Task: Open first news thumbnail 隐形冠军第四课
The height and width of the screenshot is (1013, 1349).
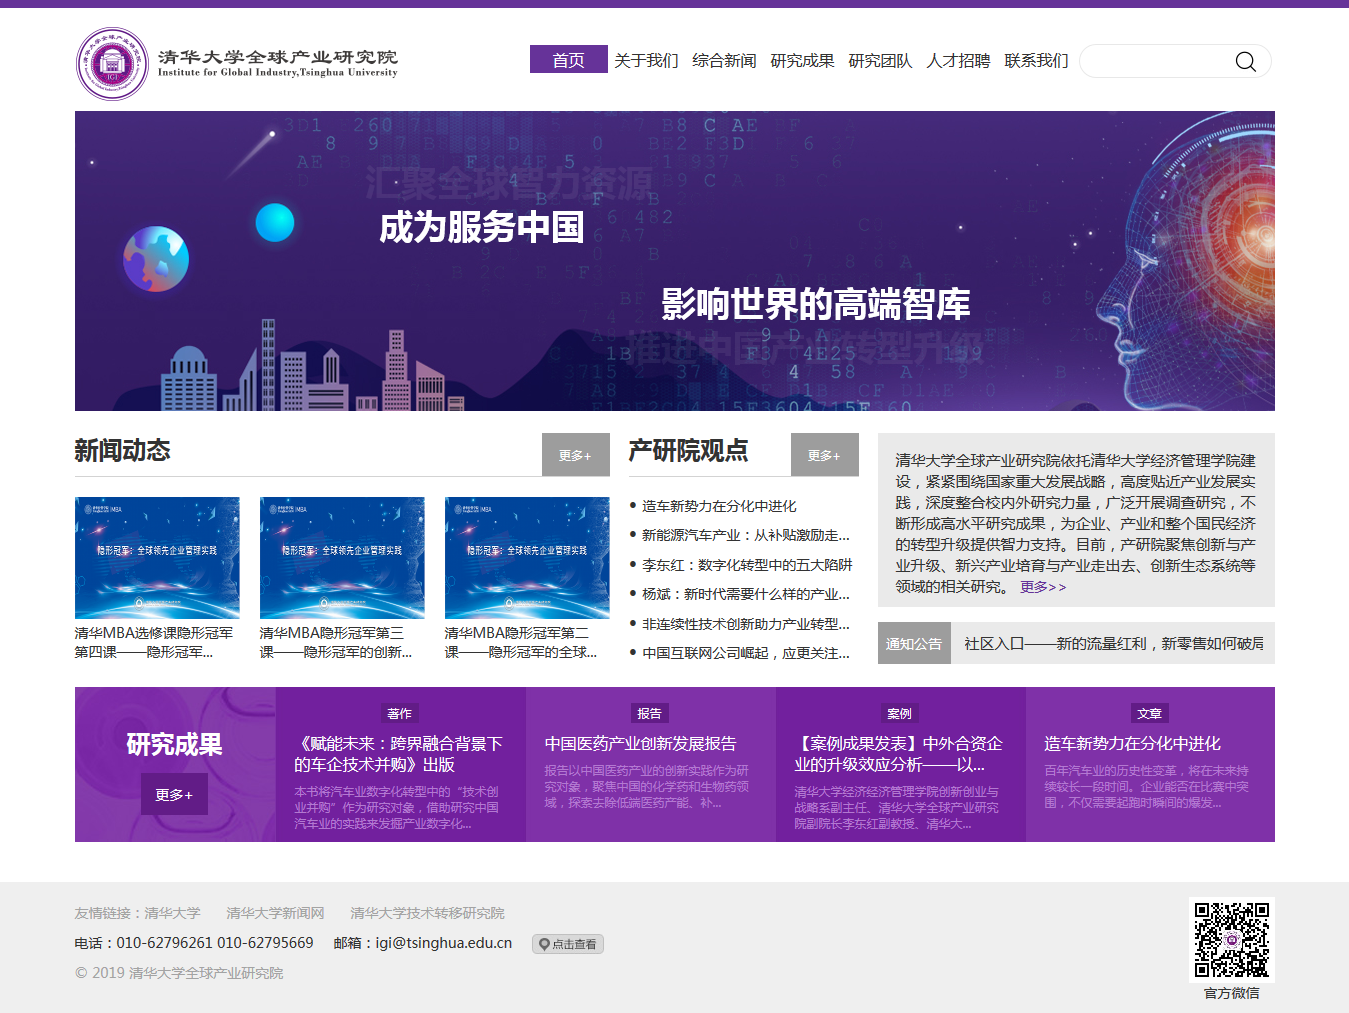Action: (x=157, y=558)
